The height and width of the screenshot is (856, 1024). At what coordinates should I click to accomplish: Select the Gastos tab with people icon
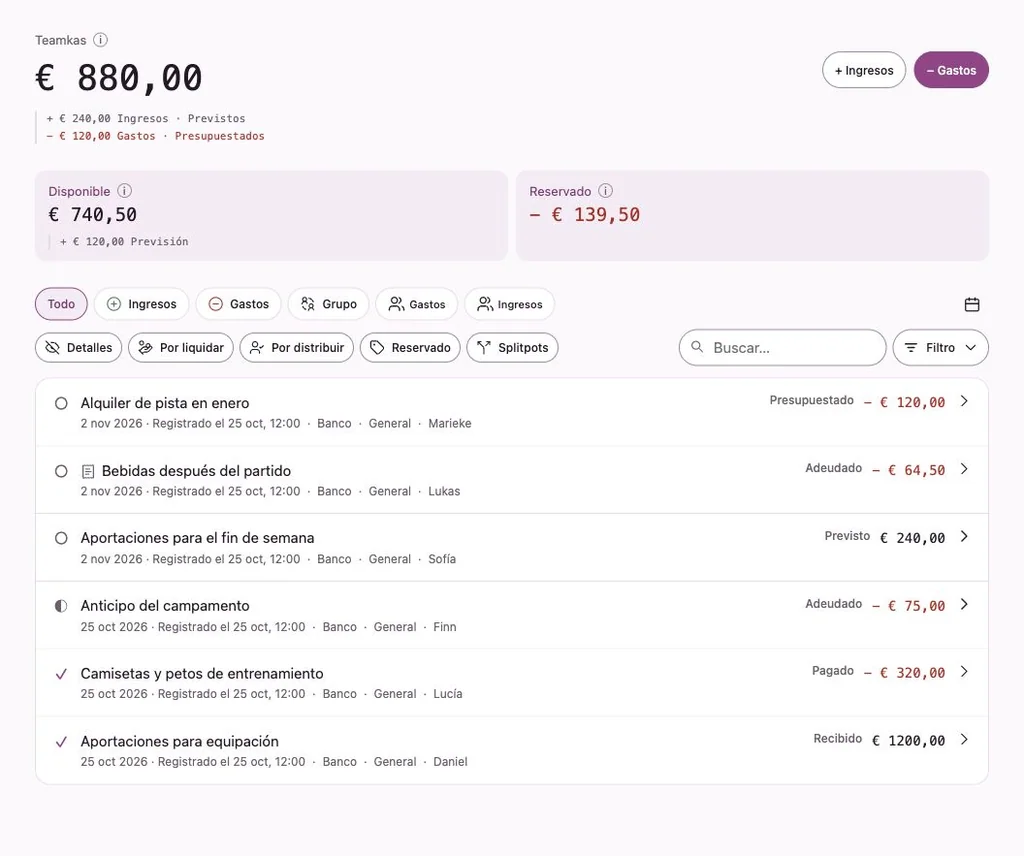417,304
